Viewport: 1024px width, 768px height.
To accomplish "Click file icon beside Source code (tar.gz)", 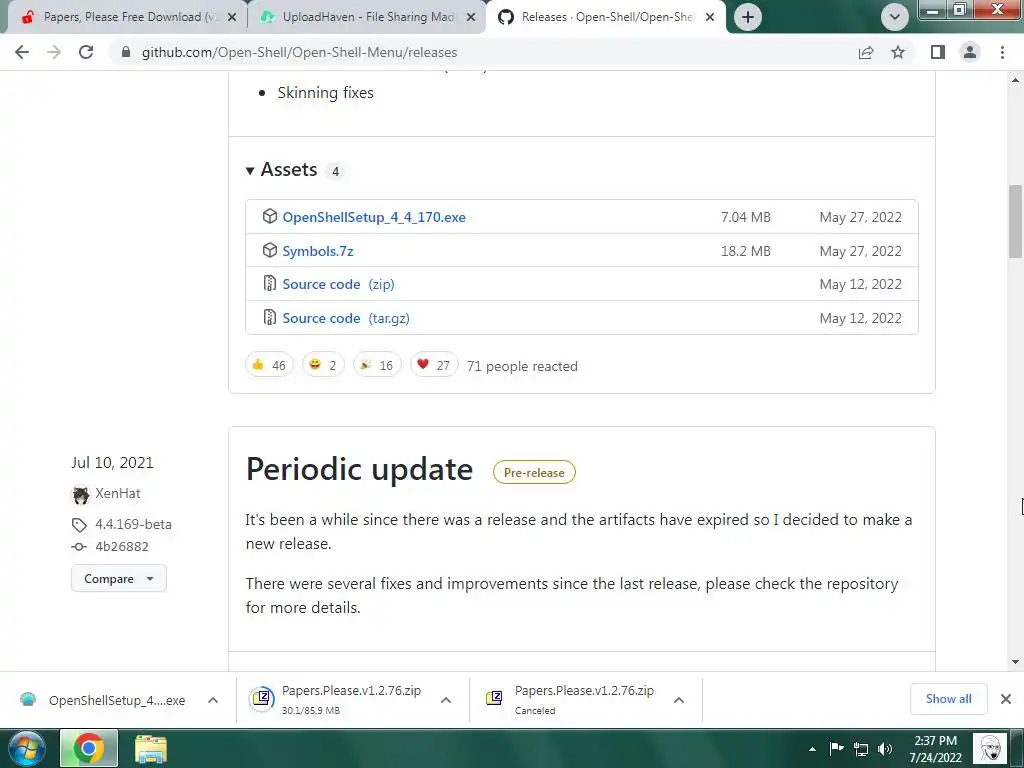I will [270, 317].
